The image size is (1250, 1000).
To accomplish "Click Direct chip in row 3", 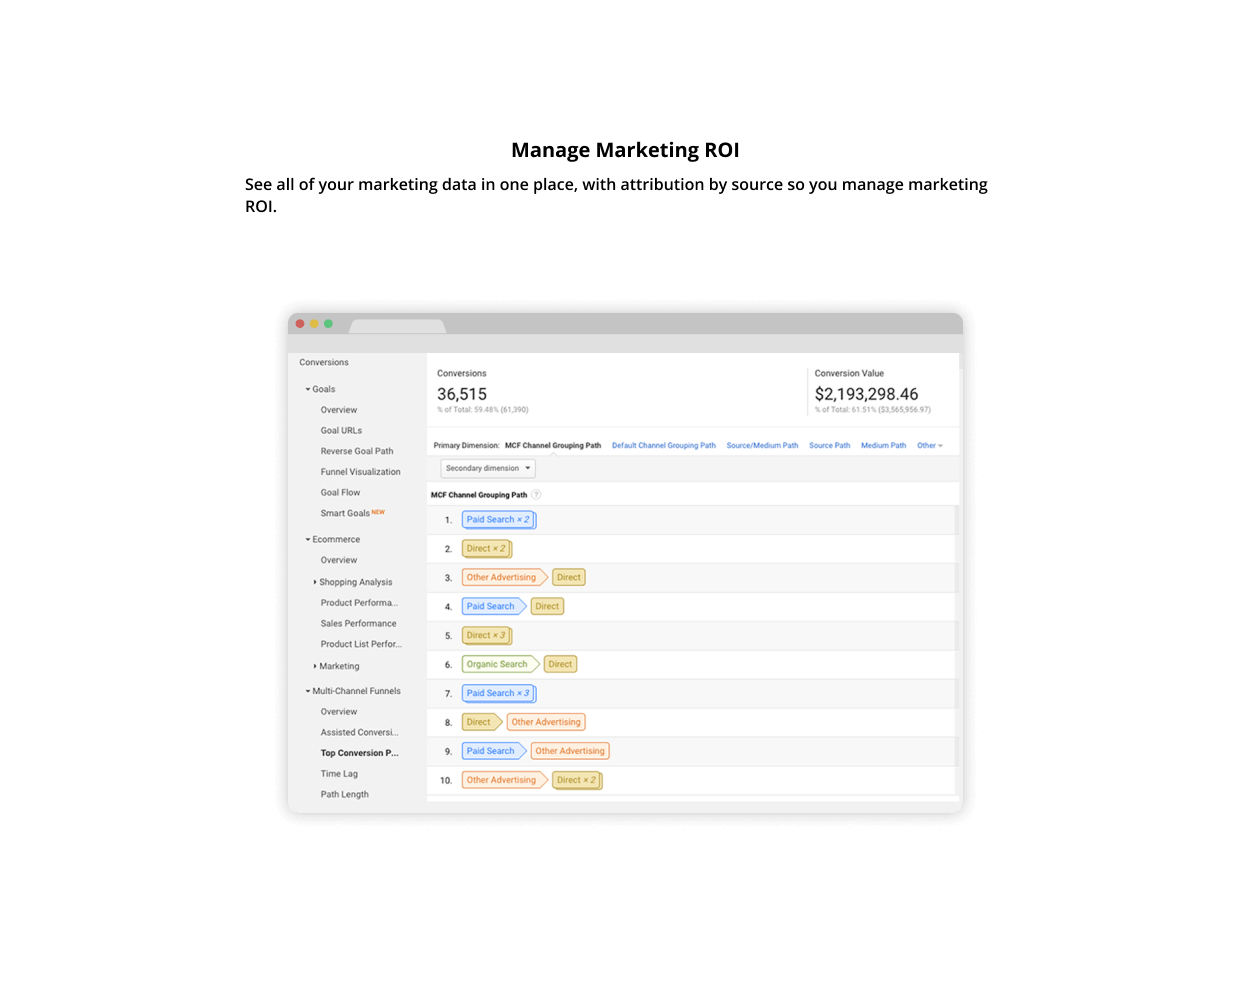I will pos(569,578).
